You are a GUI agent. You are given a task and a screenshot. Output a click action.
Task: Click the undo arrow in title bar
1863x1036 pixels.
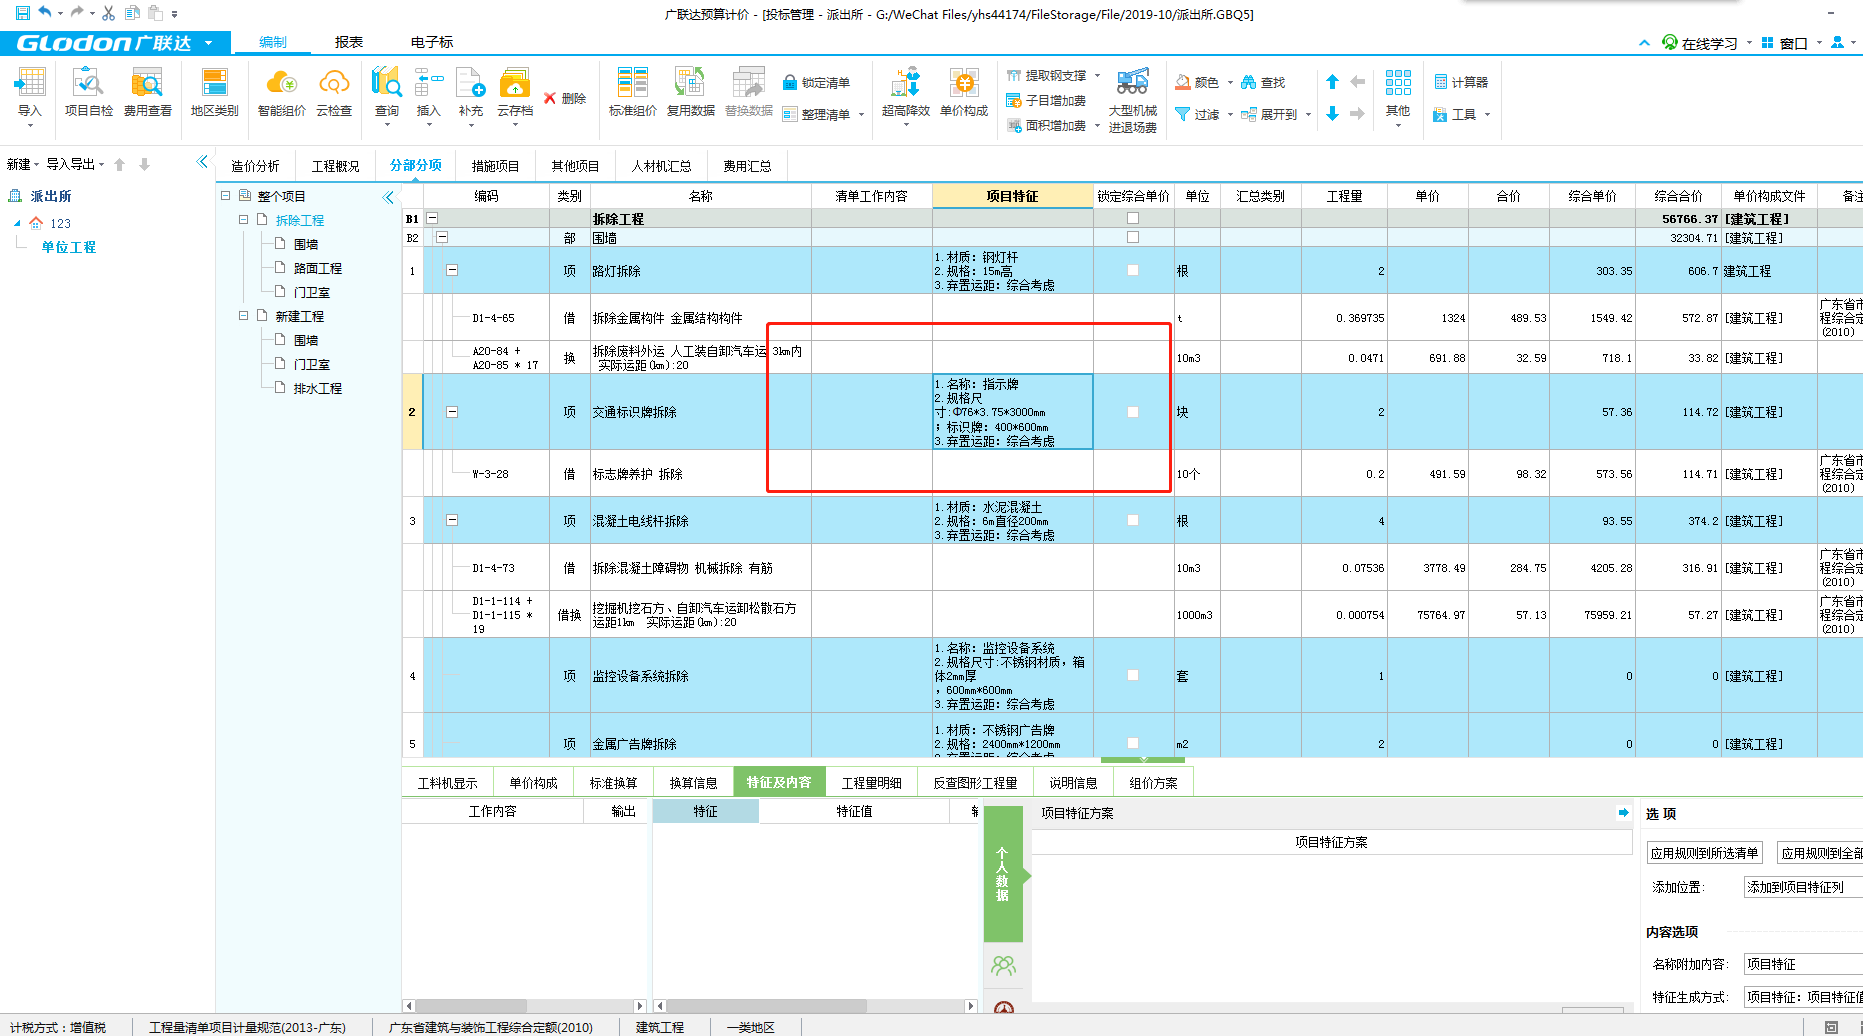tap(46, 13)
